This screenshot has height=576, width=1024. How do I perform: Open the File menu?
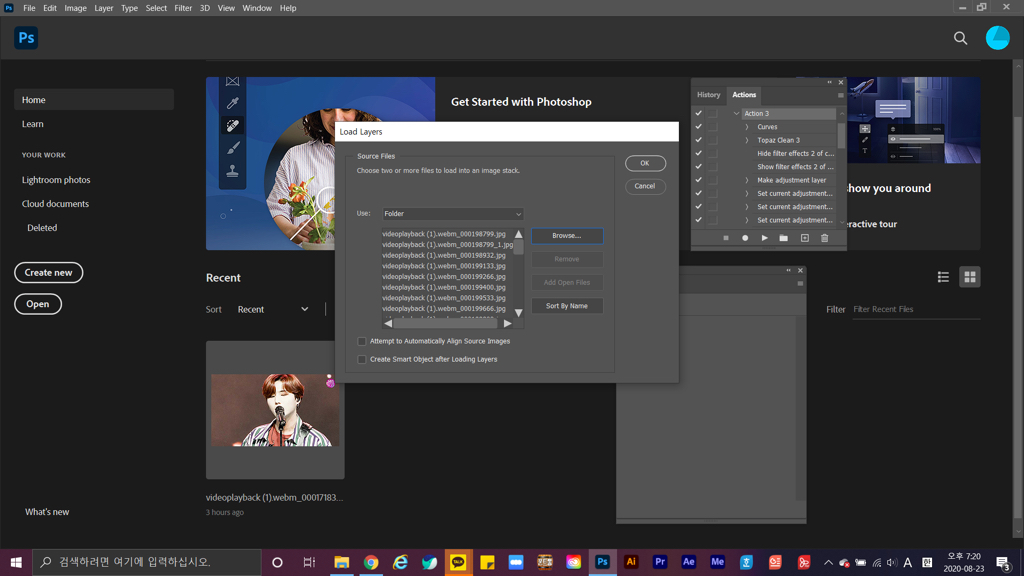[x=29, y=8]
